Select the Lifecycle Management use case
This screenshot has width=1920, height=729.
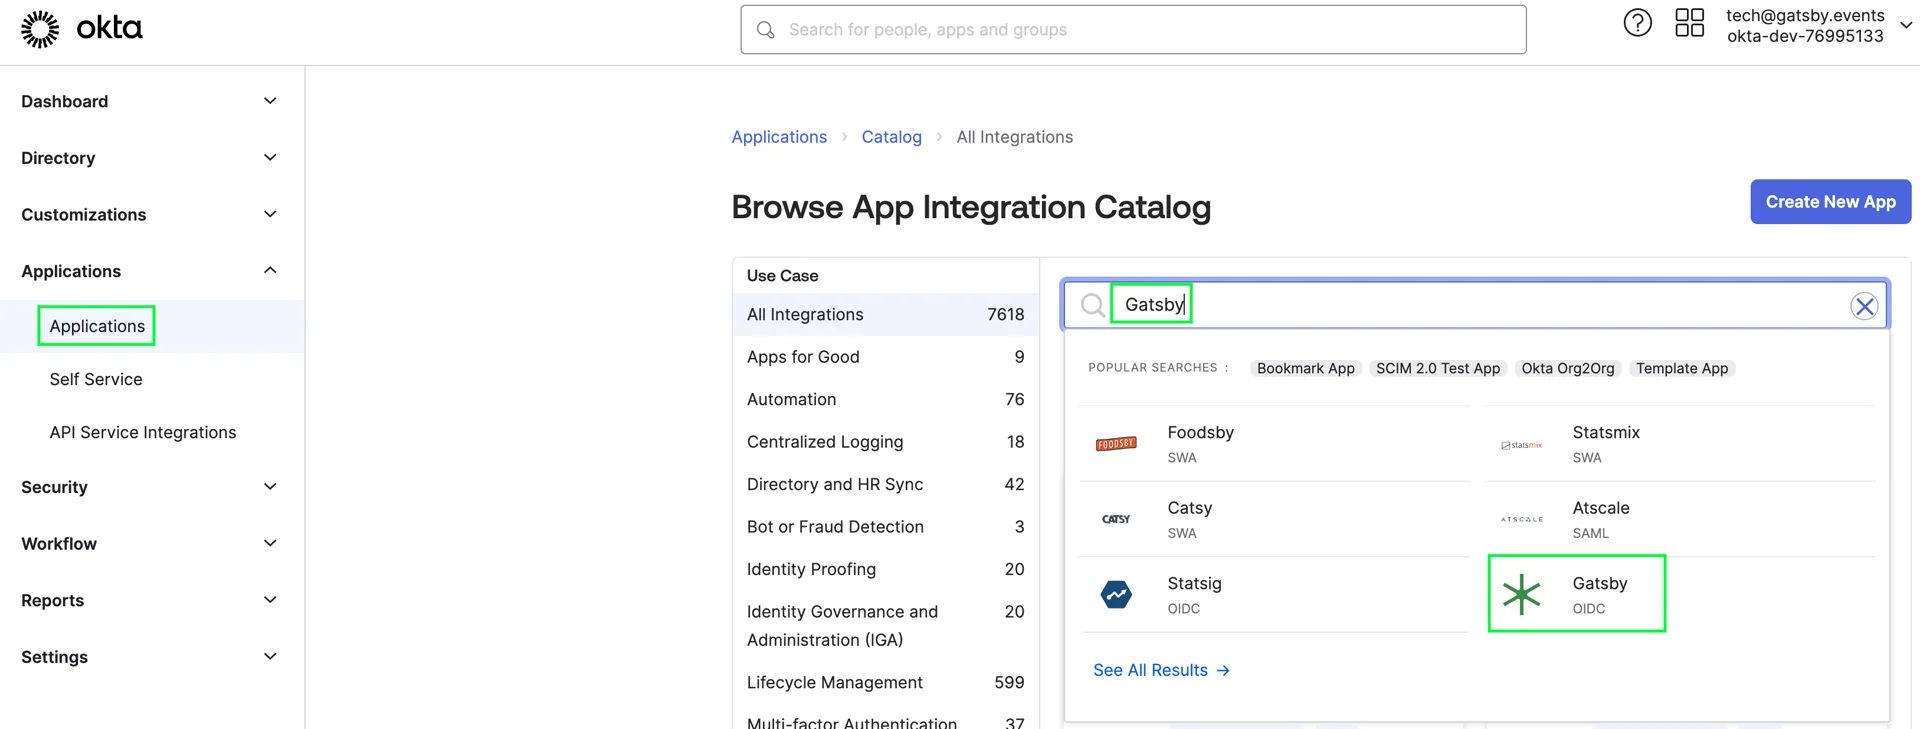(x=886, y=682)
